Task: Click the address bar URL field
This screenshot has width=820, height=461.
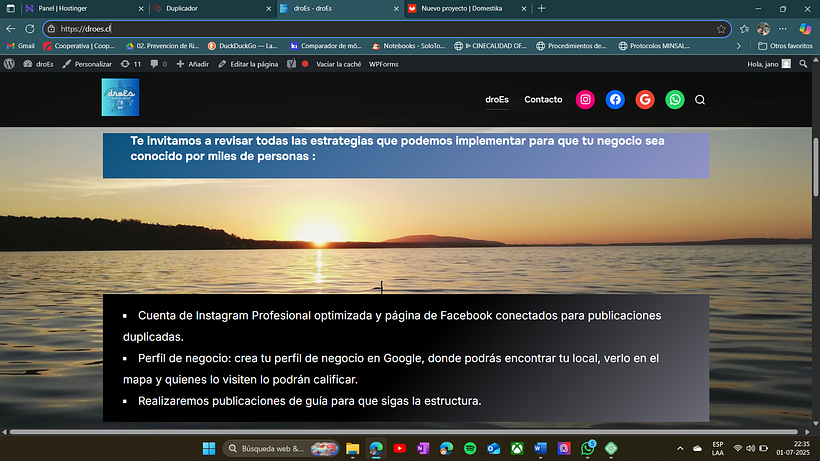Action: (385, 29)
